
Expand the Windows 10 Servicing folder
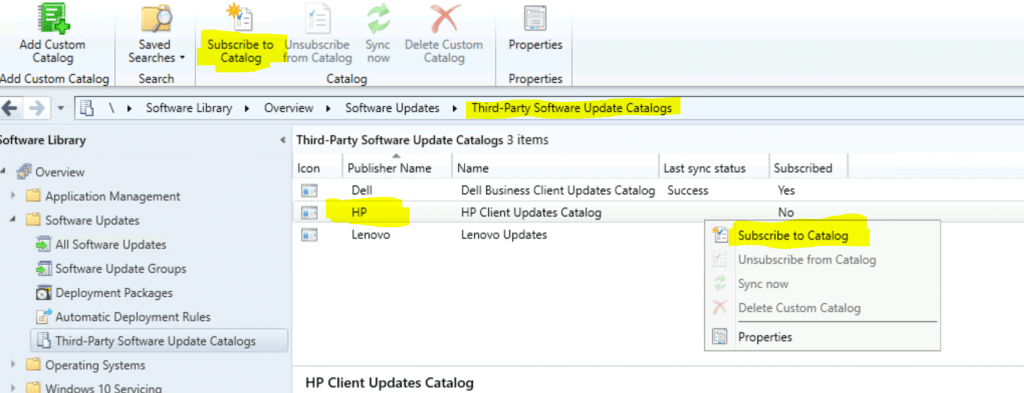tap(14, 388)
